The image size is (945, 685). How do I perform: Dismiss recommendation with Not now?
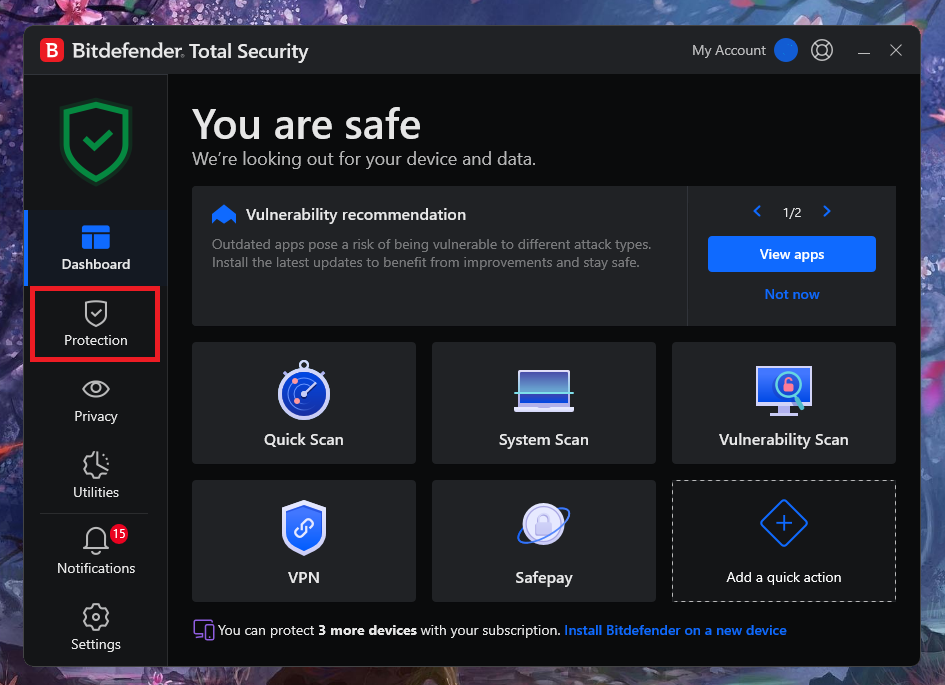(791, 294)
